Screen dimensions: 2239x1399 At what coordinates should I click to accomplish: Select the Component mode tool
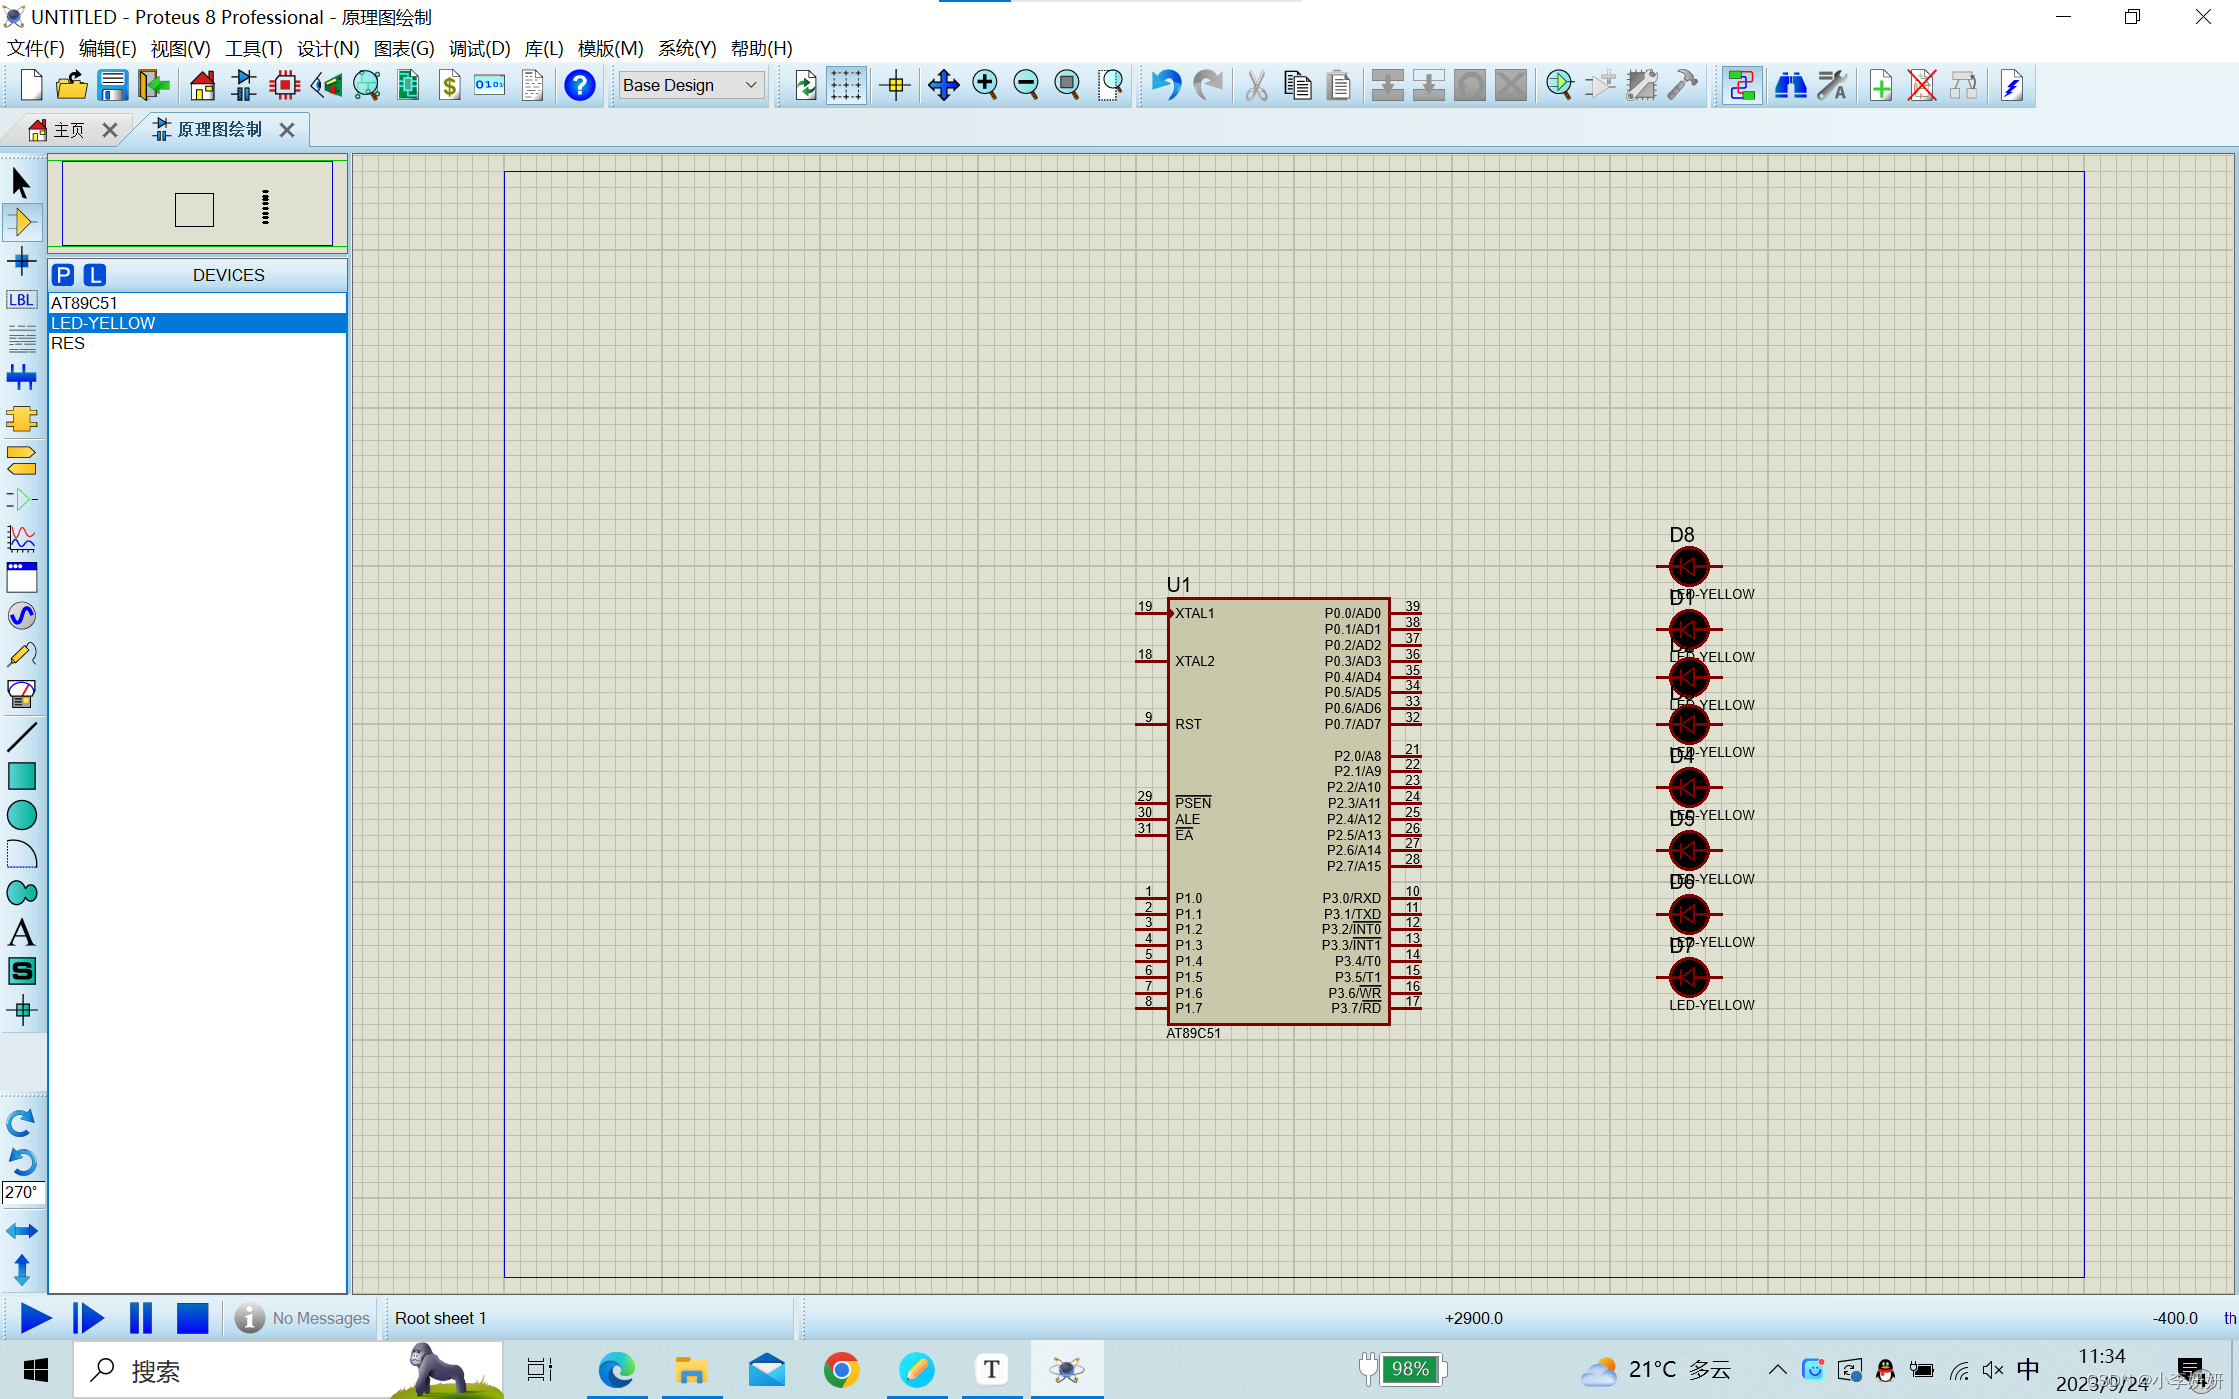pos(22,222)
